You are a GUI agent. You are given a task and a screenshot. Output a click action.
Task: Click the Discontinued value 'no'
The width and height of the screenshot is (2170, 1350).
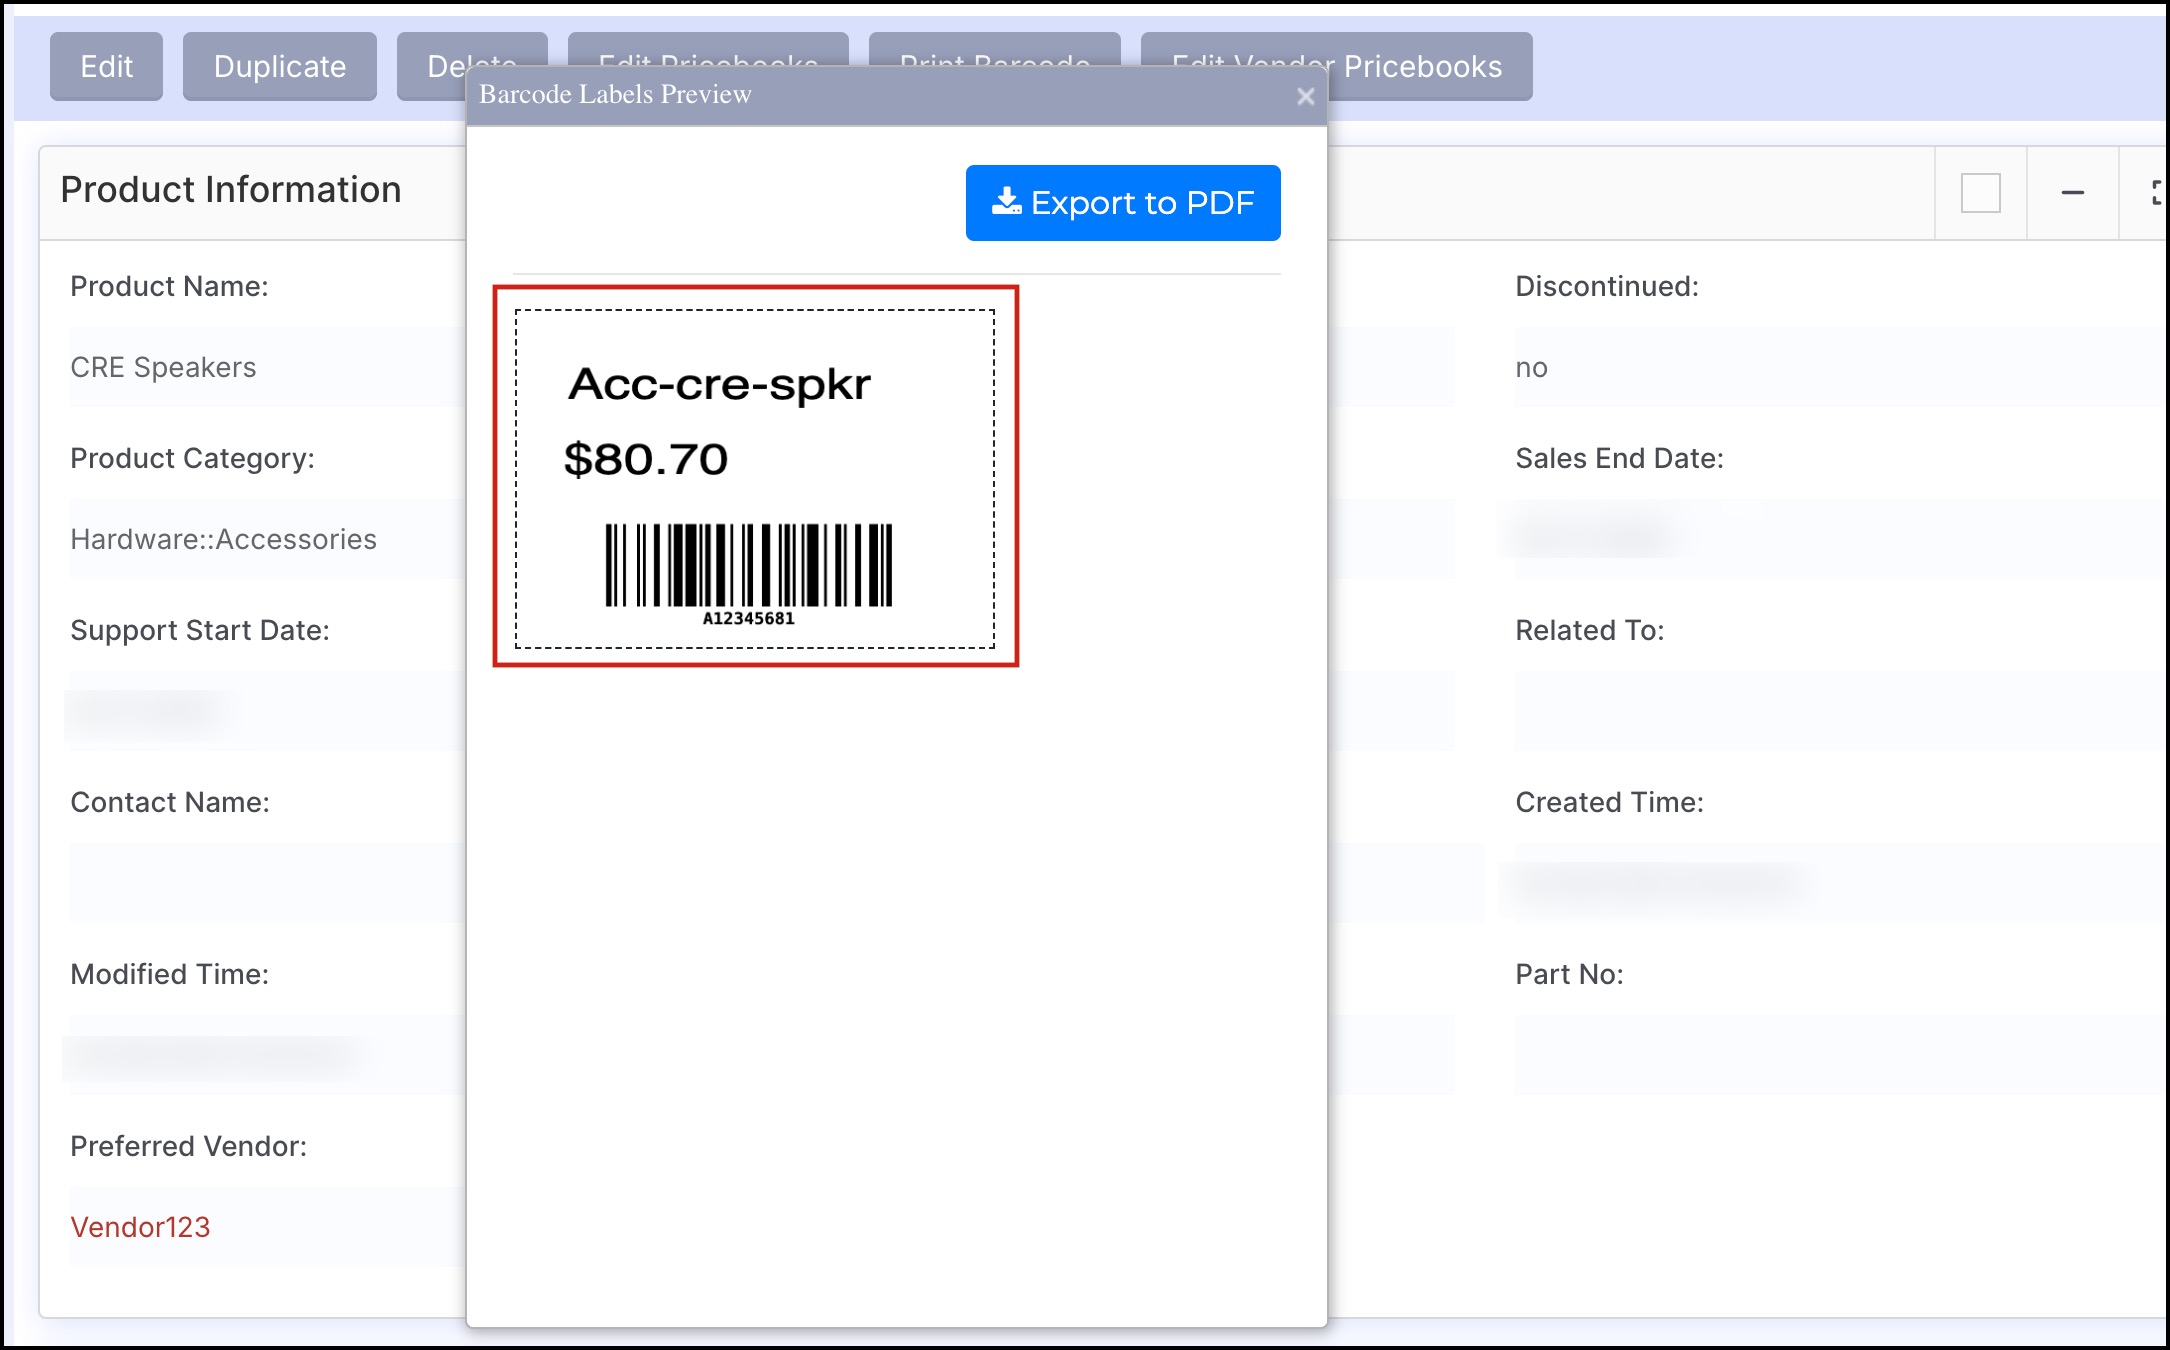tap(1531, 367)
